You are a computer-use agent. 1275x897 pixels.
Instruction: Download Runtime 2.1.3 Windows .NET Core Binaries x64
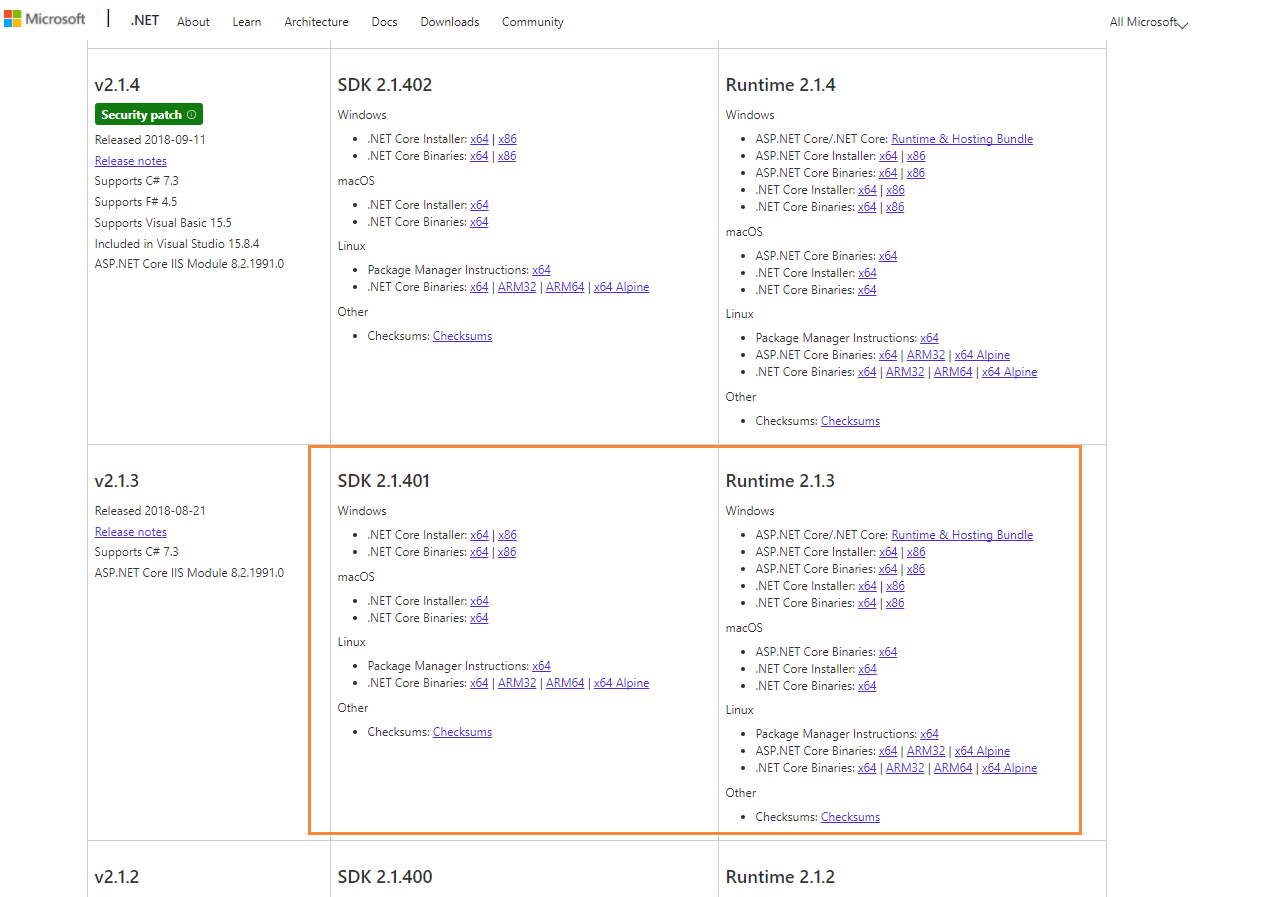pyautogui.click(x=867, y=603)
